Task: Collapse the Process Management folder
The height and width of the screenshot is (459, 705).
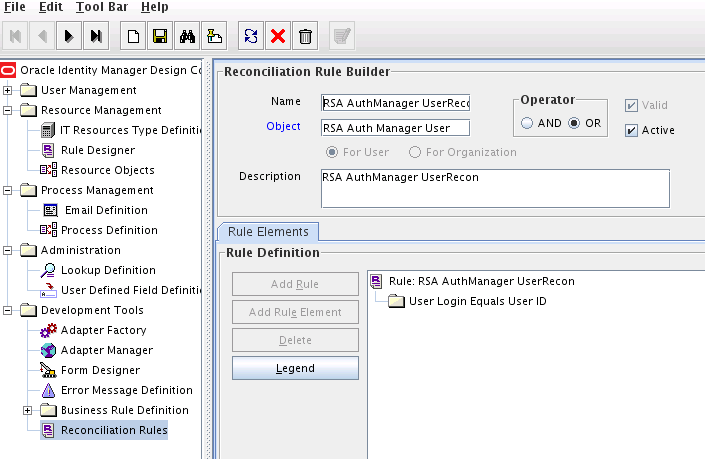Action: [x=8, y=190]
